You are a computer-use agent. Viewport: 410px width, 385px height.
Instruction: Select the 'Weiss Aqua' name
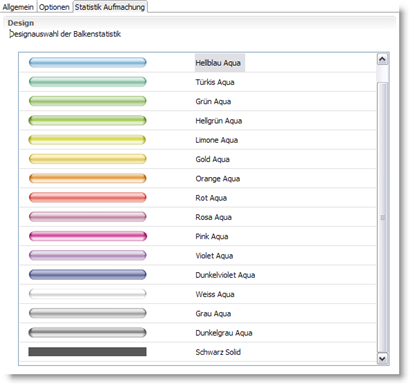(215, 295)
